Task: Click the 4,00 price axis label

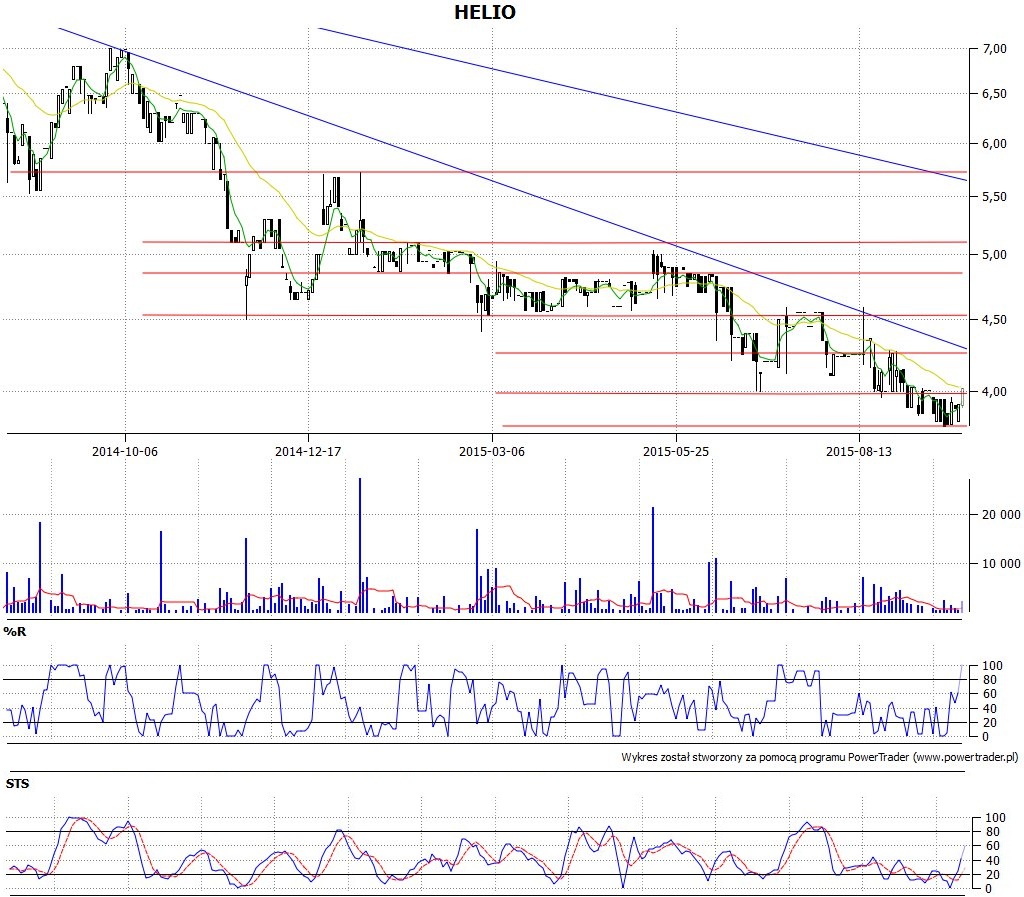Action: click(x=995, y=392)
